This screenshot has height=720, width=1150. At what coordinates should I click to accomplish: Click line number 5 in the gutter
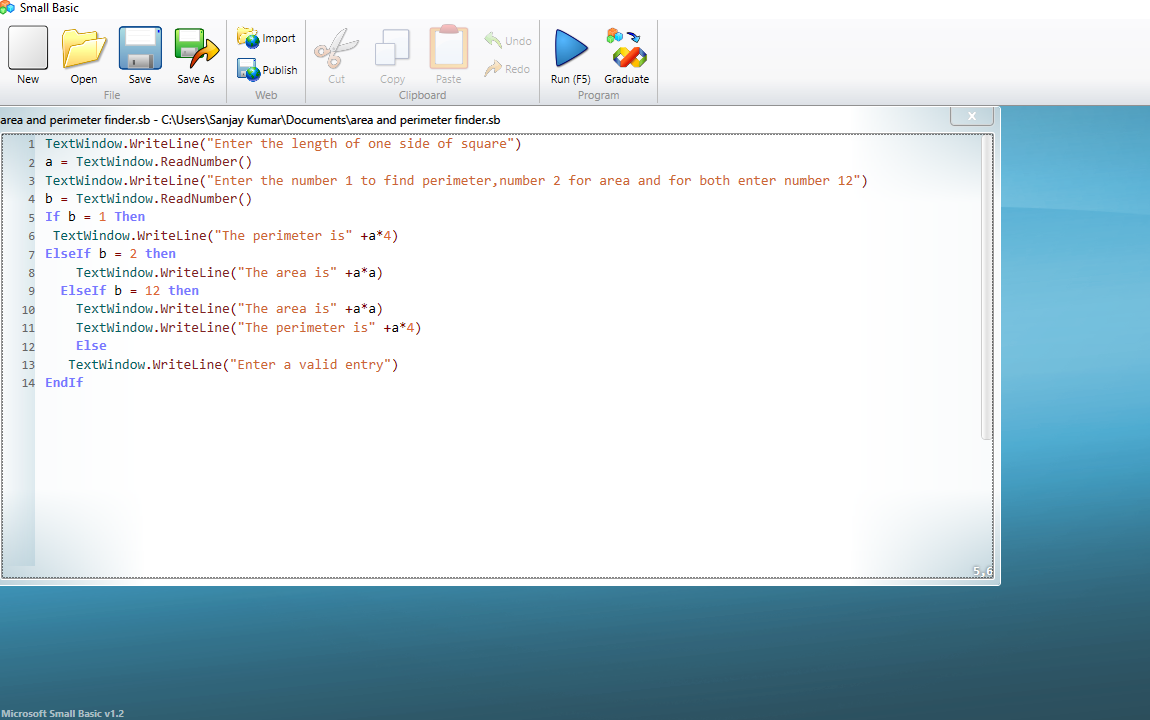click(x=30, y=216)
